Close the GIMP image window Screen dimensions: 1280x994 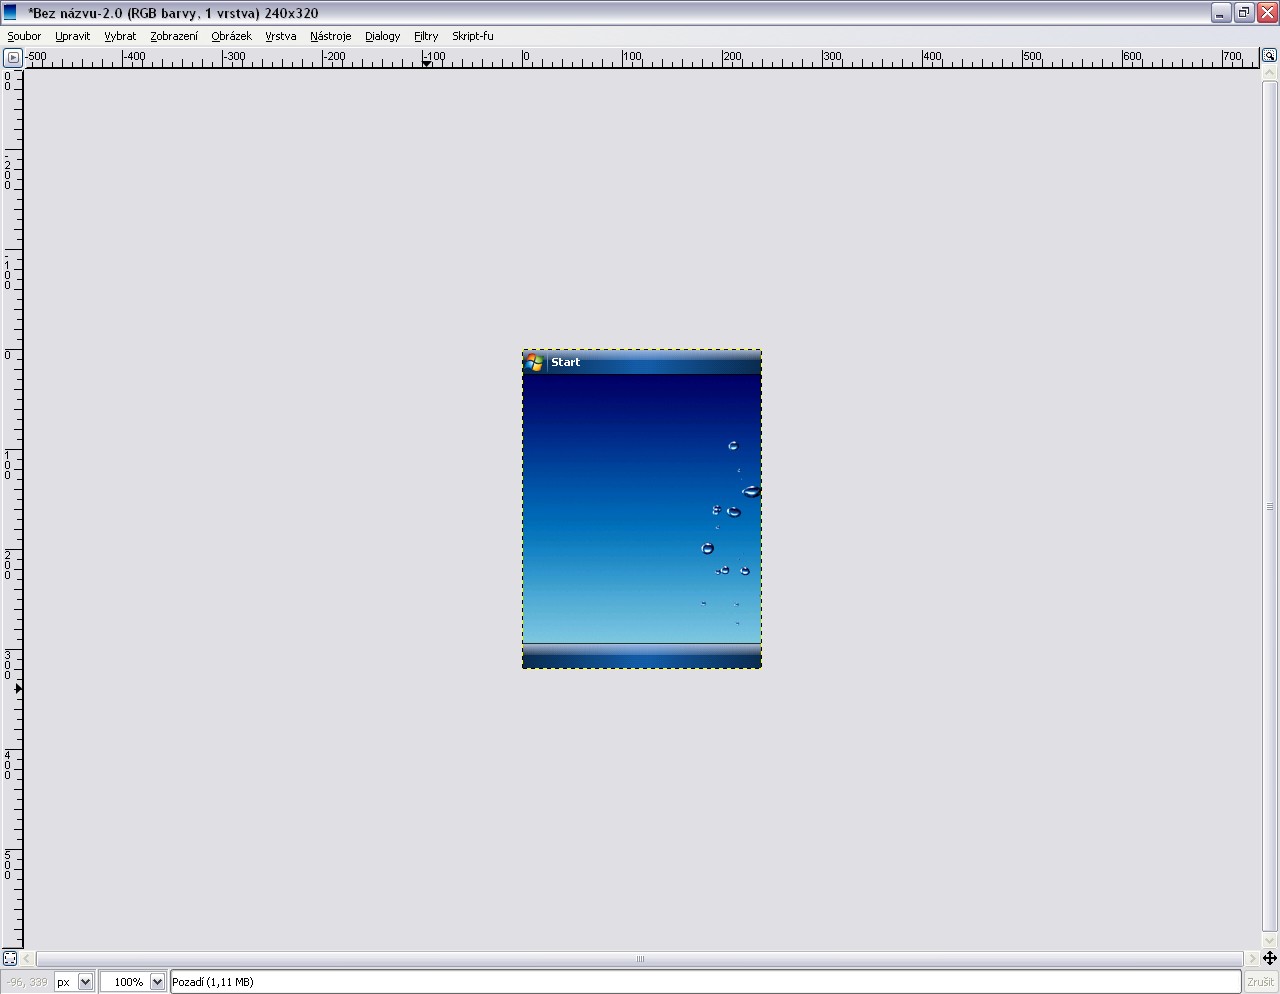tap(1266, 13)
